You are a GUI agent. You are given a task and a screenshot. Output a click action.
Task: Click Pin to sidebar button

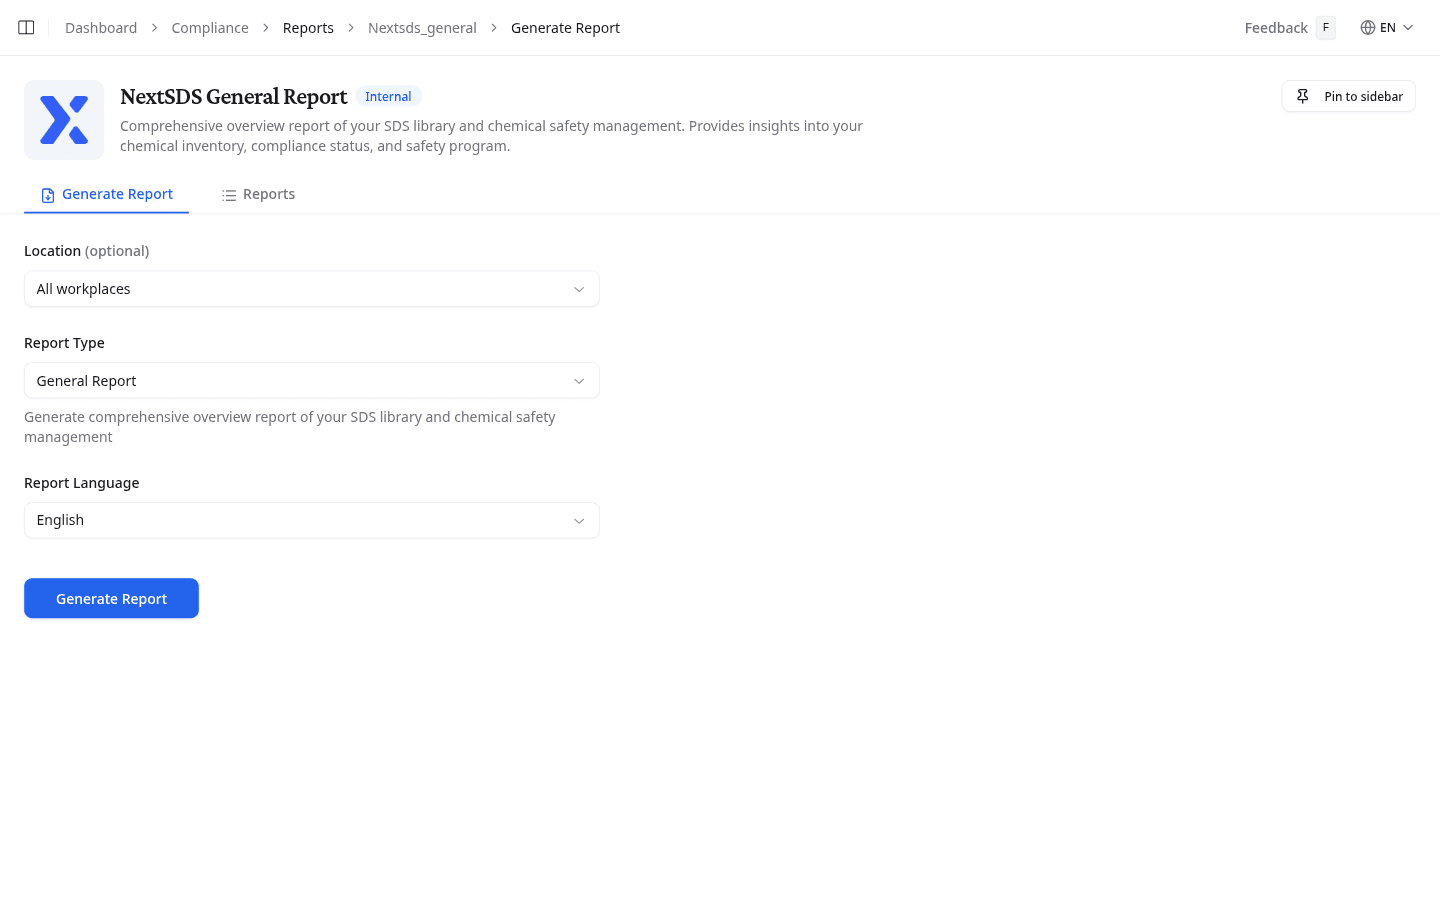tap(1348, 96)
